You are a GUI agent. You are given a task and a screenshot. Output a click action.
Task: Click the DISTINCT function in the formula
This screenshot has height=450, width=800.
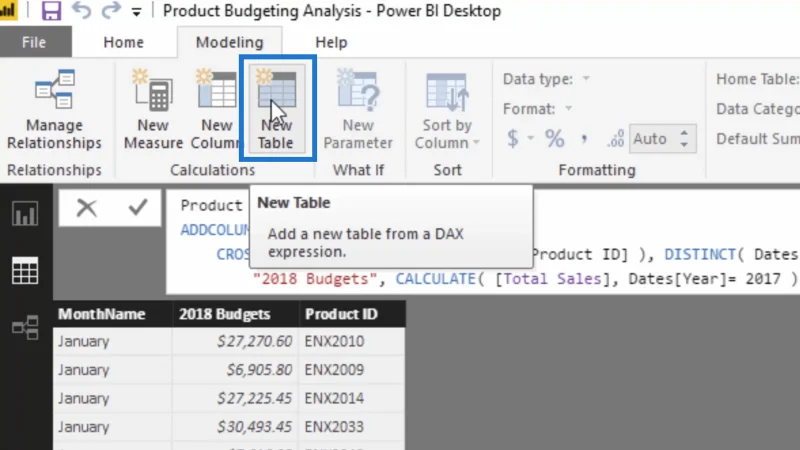[x=700, y=255]
